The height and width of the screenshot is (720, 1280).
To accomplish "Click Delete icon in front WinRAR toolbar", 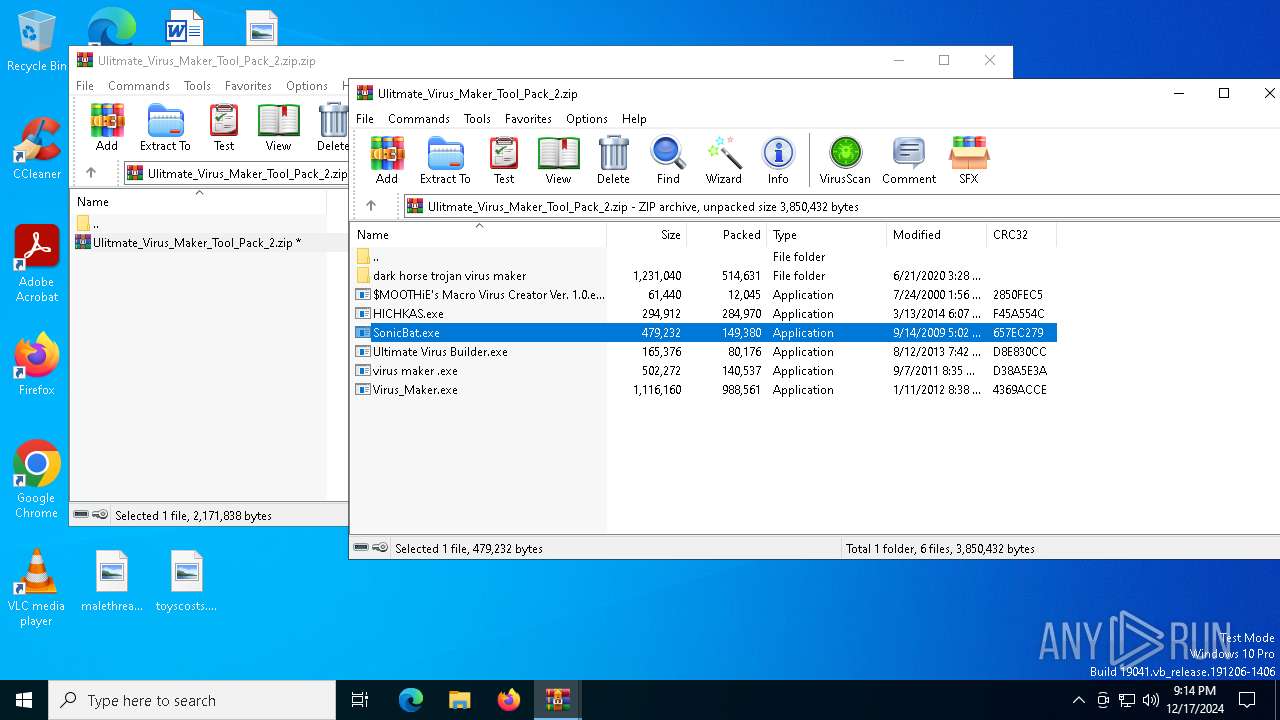I will pyautogui.click(x=613, y=160).
